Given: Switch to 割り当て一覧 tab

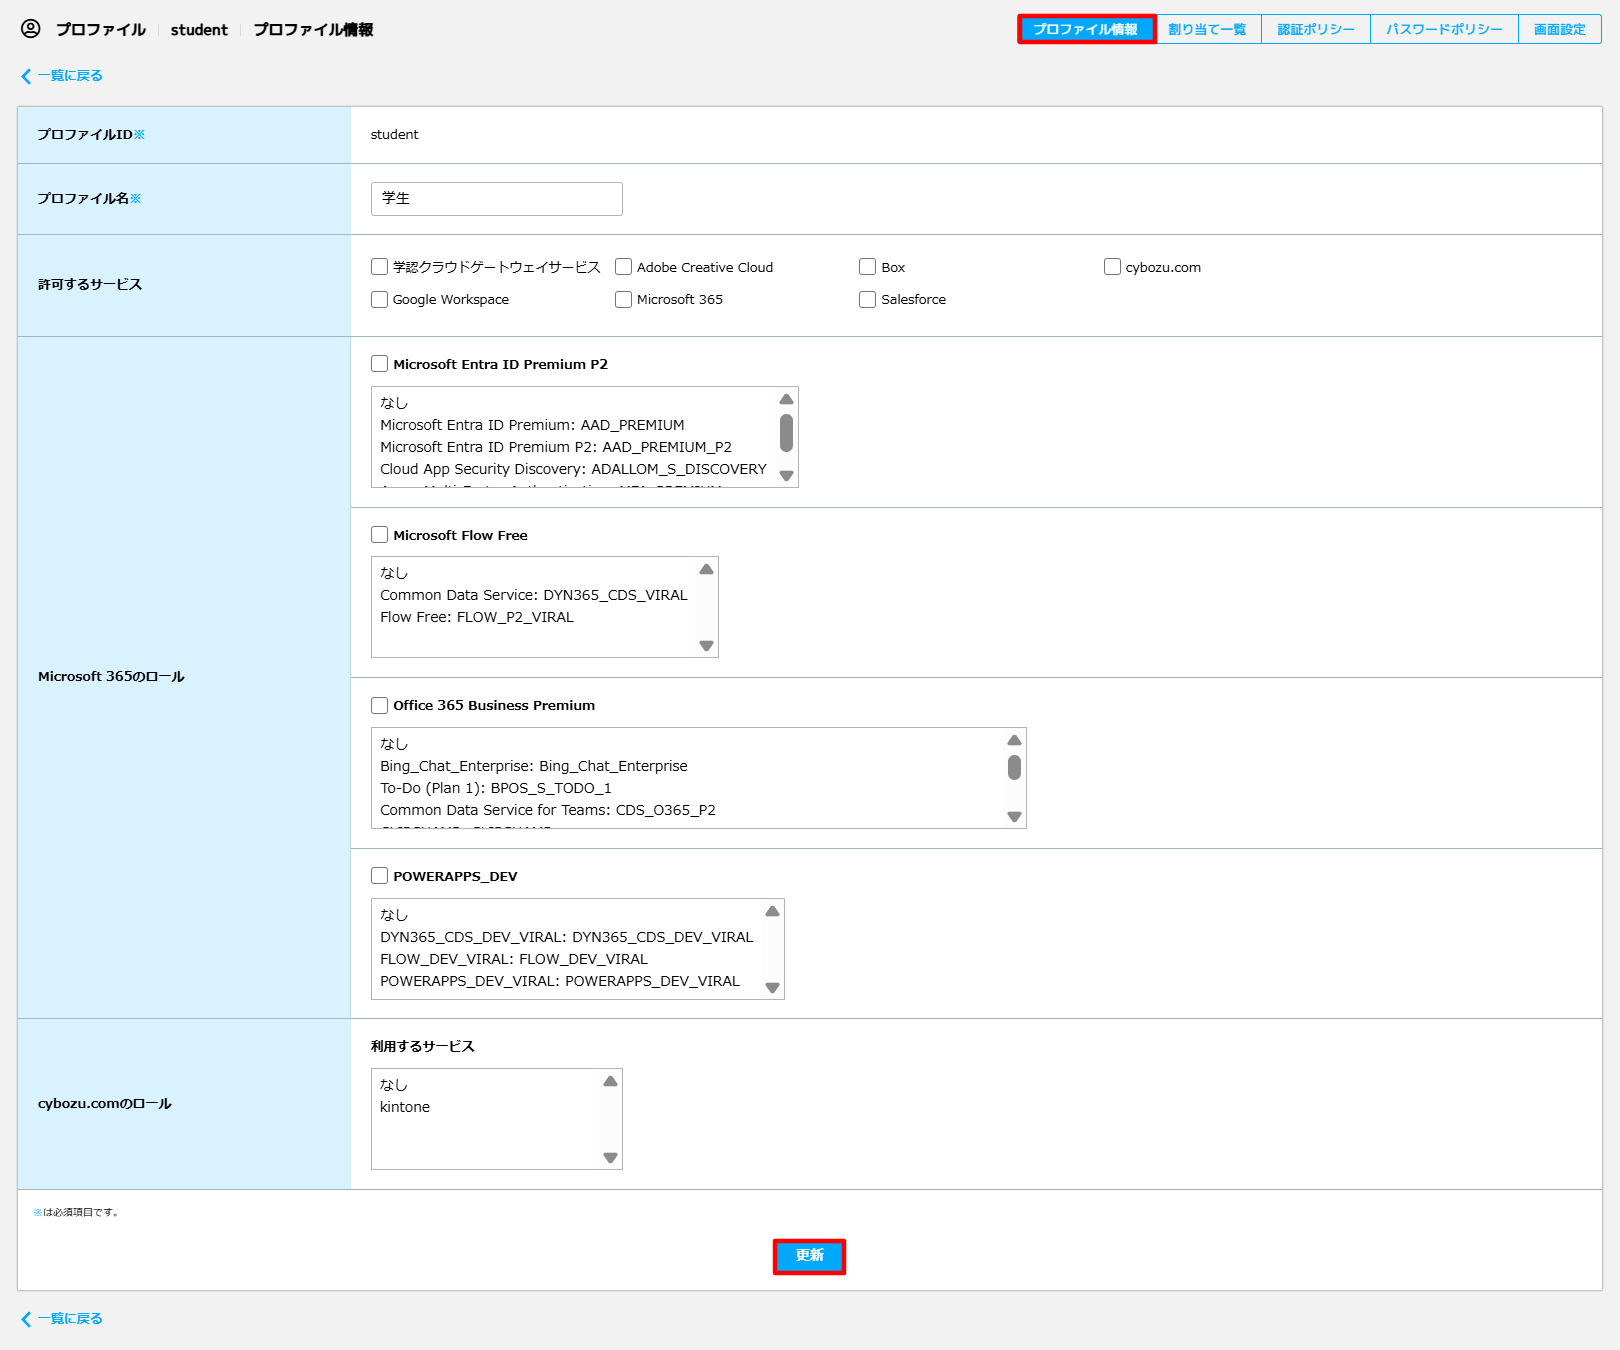Looking at the screenshot, I should 1208,29.
